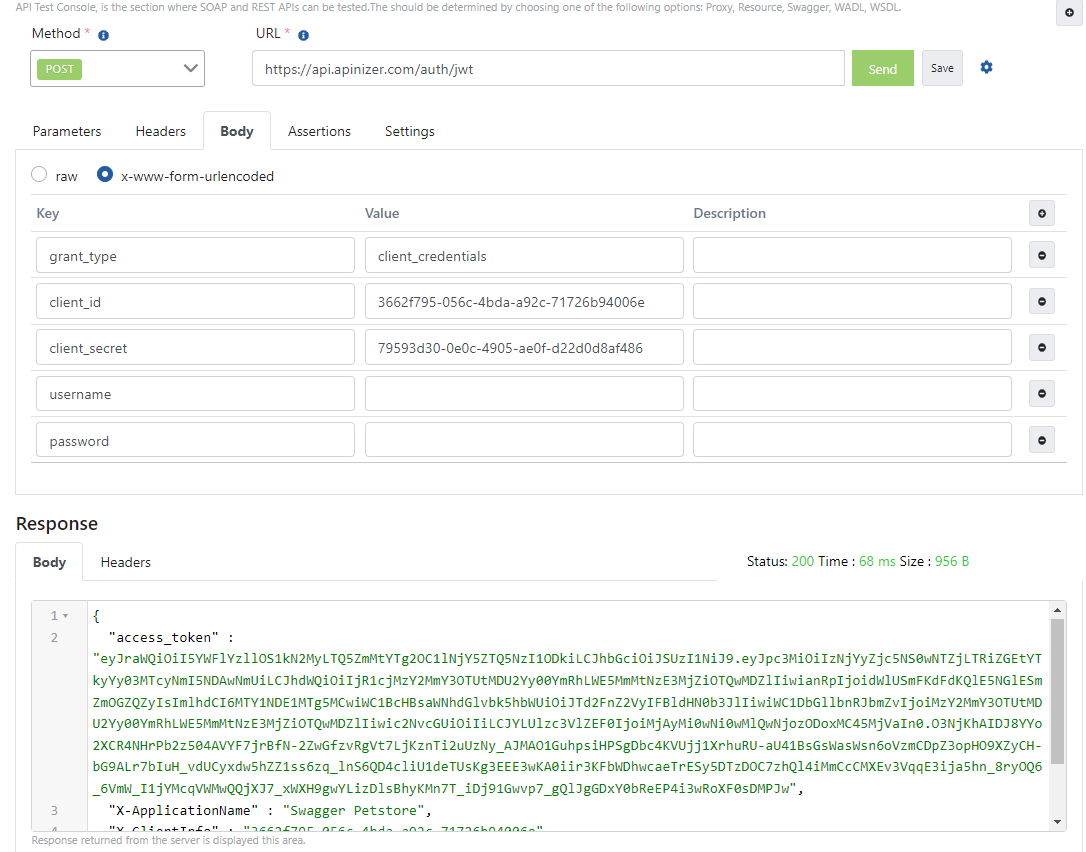Collapse the JSON response at line 1
The image size is (1086, 852).
(x=66, y=616)
